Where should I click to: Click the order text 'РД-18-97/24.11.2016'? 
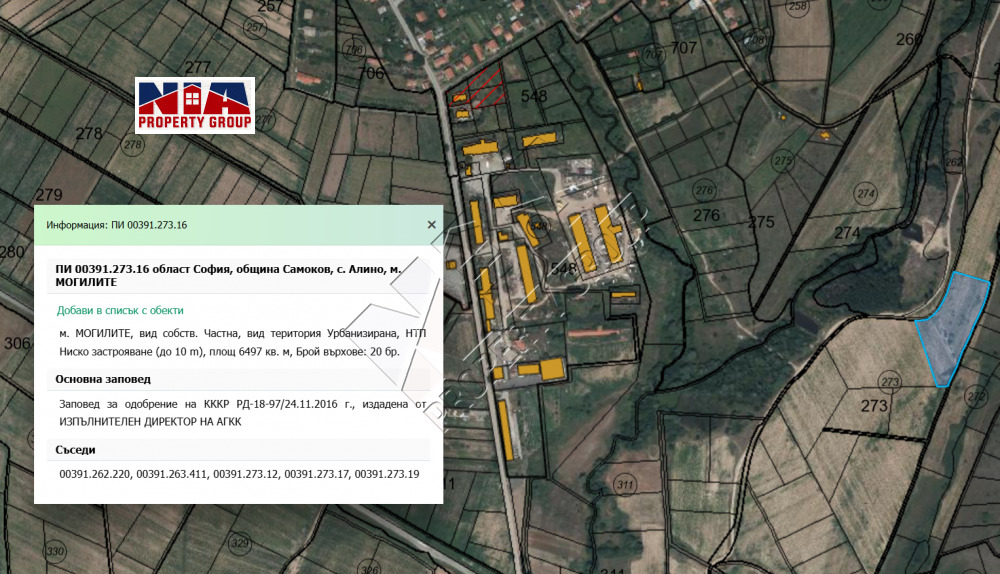(287, 404)
